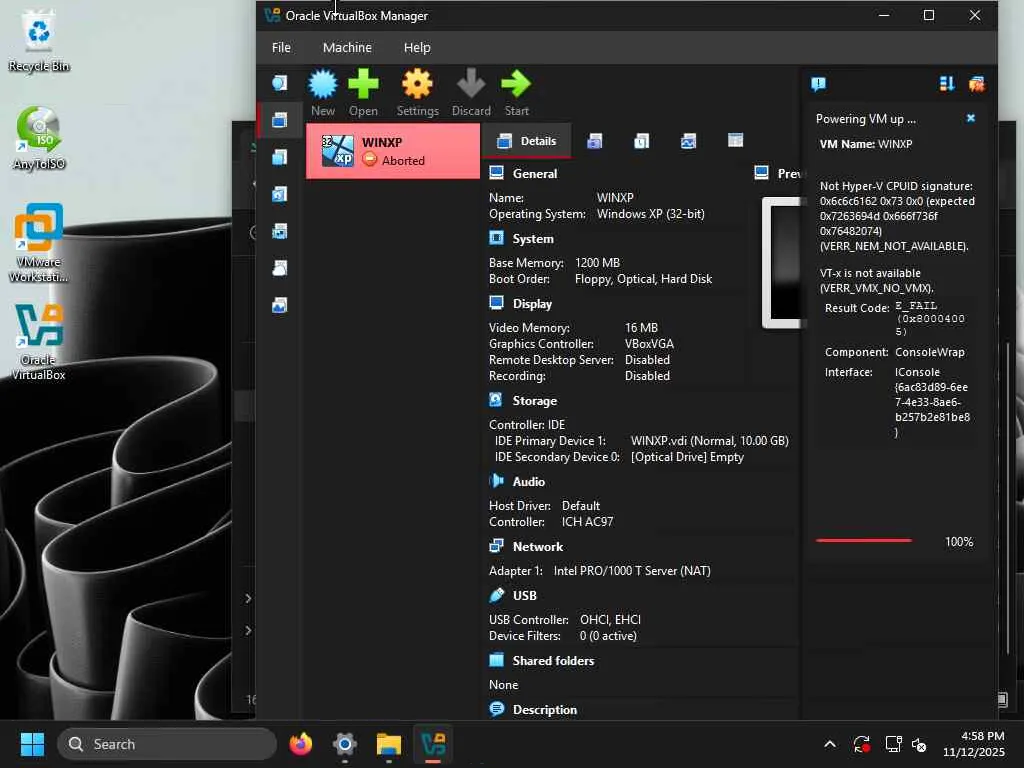Switch to the Logs tab icon
1024x768 pixels.
point(641,140)
